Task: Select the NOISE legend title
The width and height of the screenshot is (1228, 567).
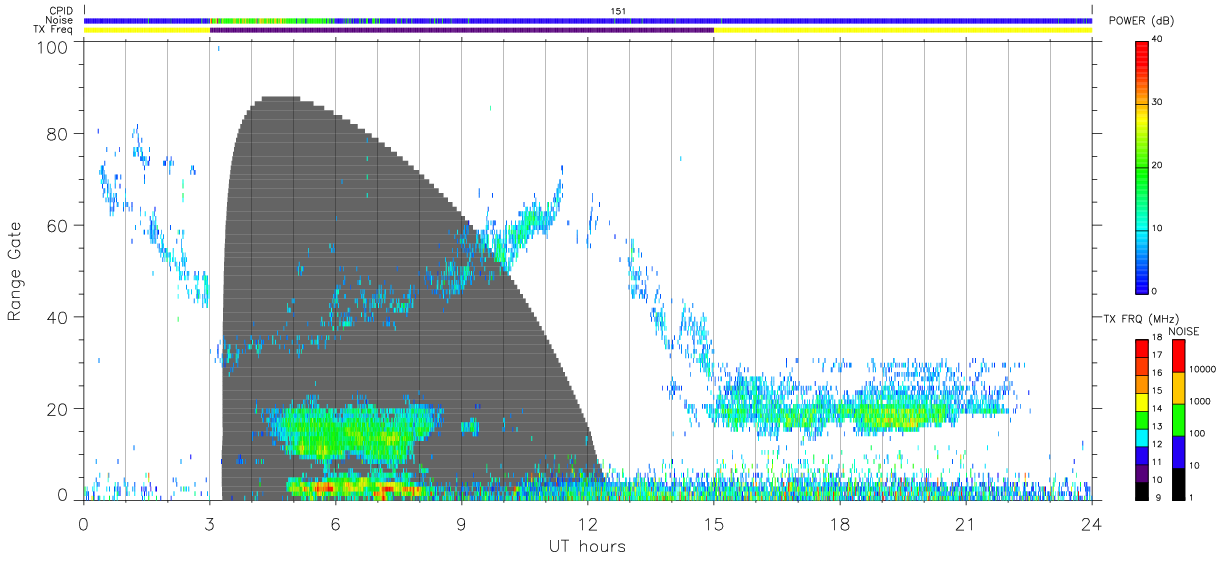Action: pos(1185,331)
